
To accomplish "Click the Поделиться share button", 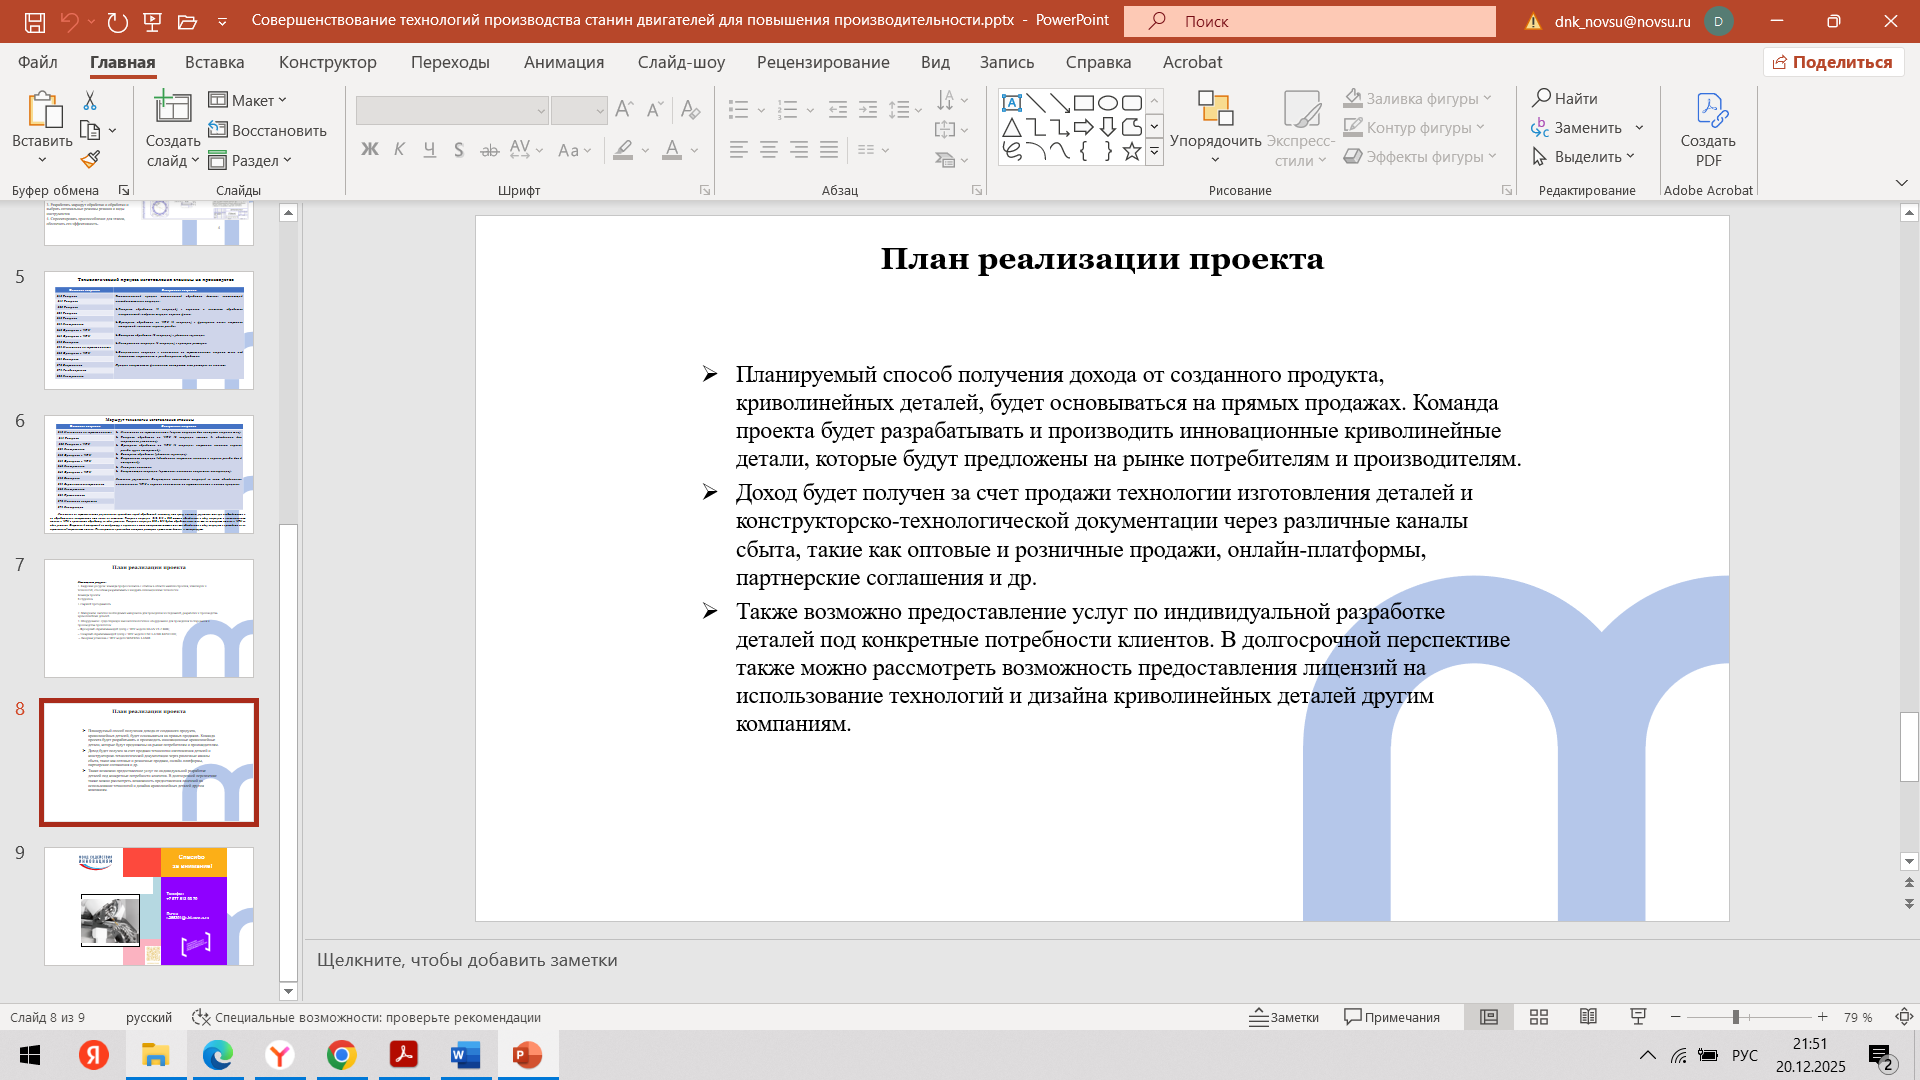I will [x=1833, y=62].
